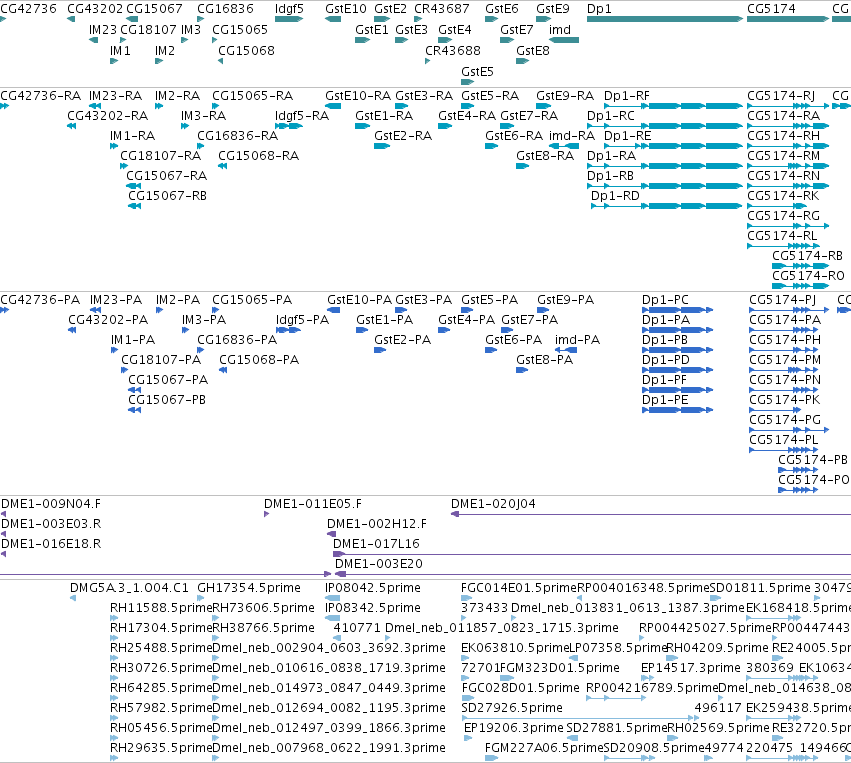Click EST RH17304.5prime label
This screenshot has width=851, height=763.
[x=161, y=628]
